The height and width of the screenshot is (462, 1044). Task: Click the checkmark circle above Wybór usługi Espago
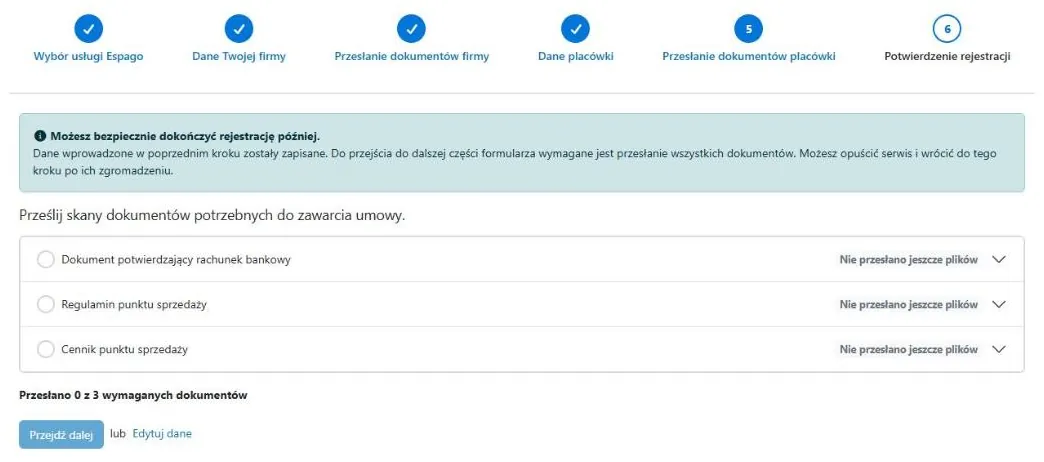tap(89, 29)
